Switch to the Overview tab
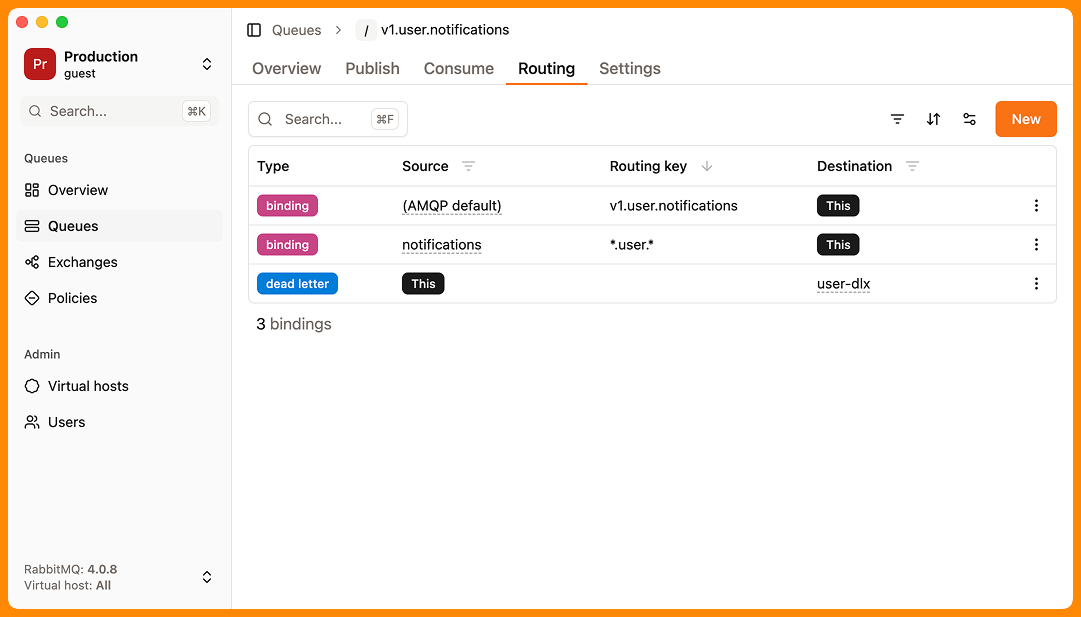The image size is (1081, 617). click(x=287, y=68)
